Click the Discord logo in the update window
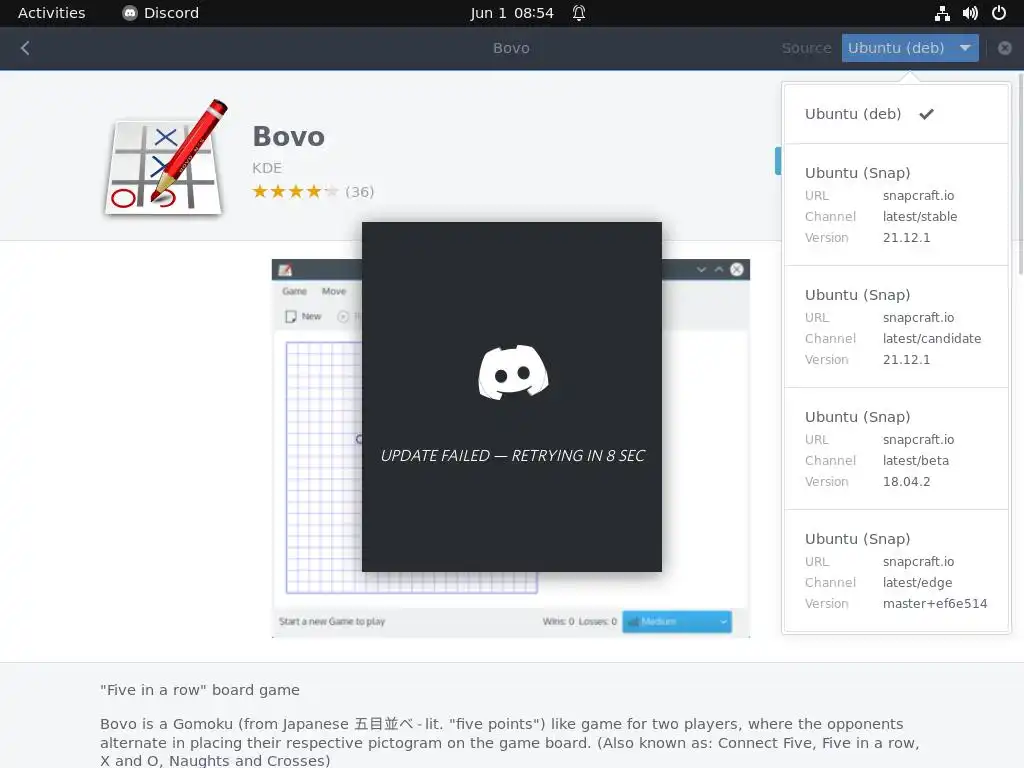 (513, 372)
